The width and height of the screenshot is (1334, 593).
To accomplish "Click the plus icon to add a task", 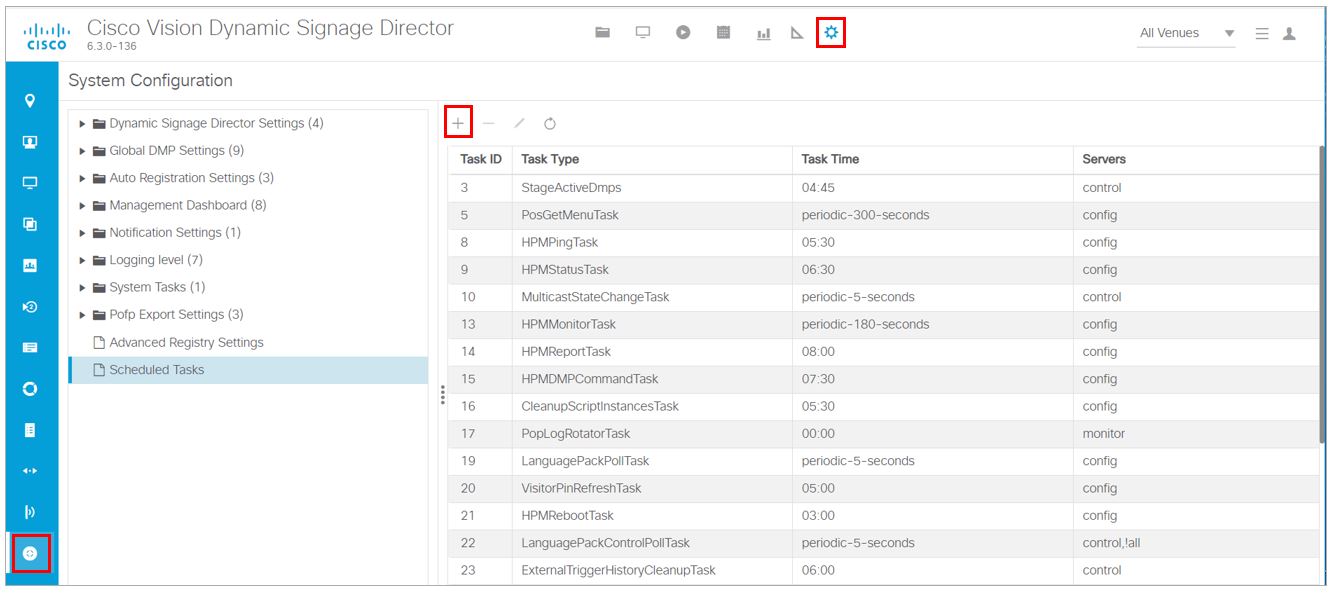I will coord(458,123).
